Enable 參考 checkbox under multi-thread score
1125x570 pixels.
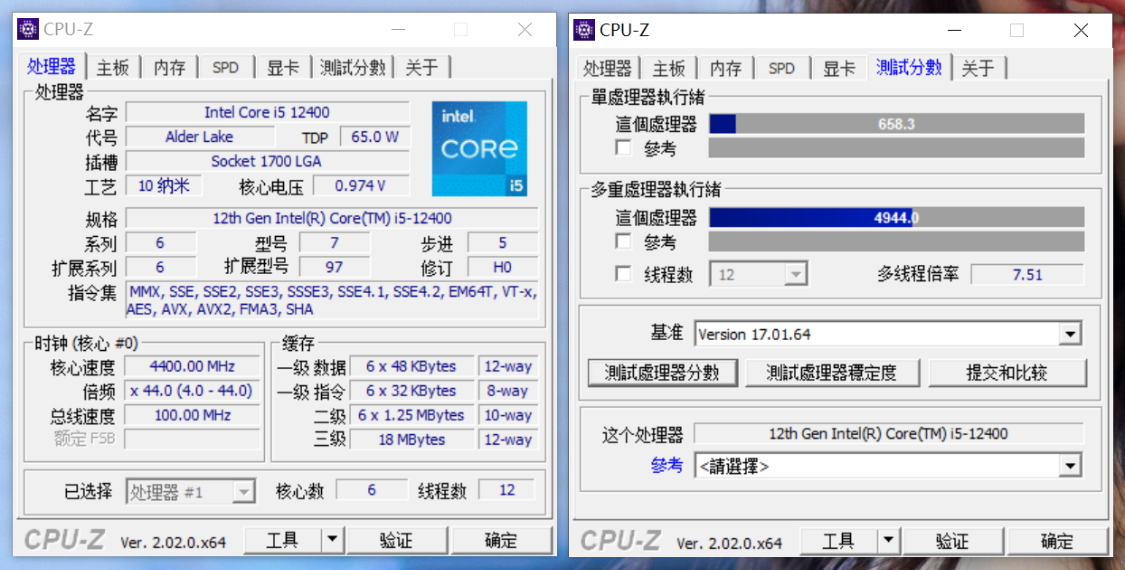coord(624,242)
